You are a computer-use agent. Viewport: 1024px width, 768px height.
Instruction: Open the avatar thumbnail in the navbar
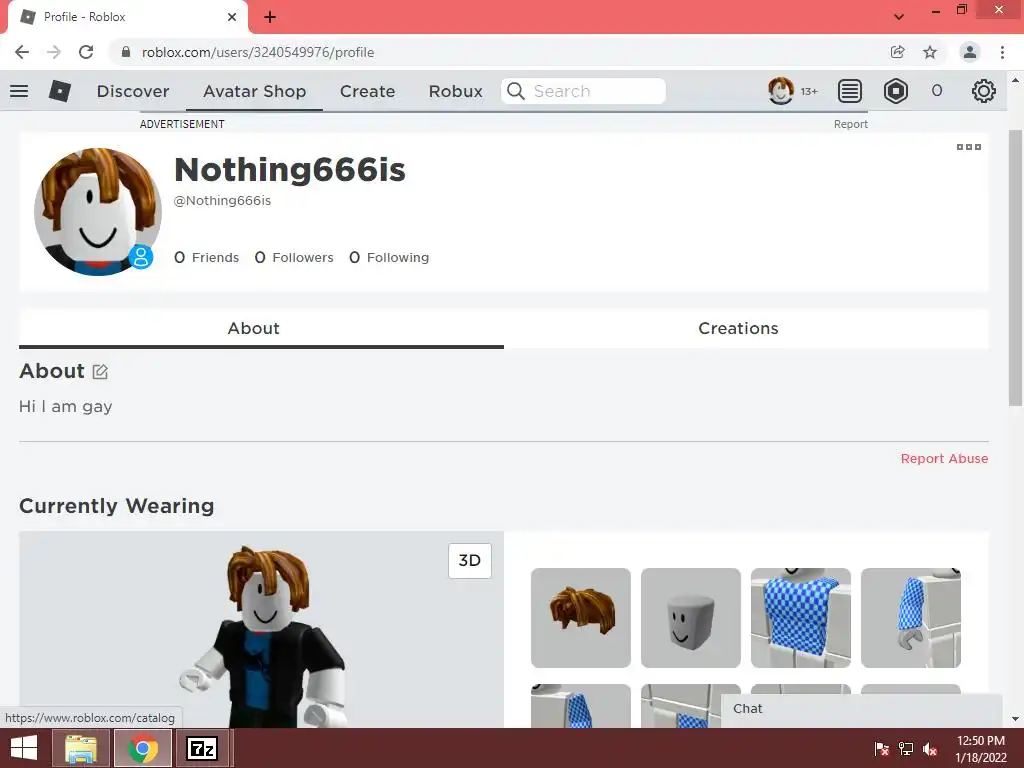pyautogui.click(x=780, y=91)
